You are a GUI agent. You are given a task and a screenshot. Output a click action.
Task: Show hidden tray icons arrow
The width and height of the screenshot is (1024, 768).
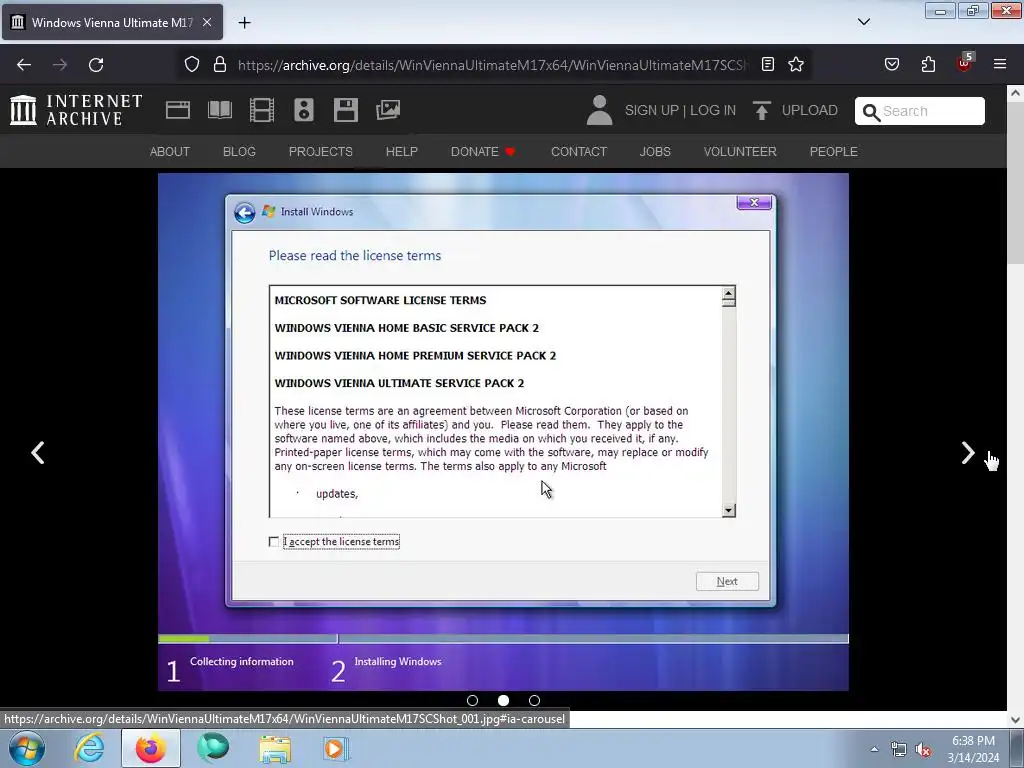[x=874, y=749]
